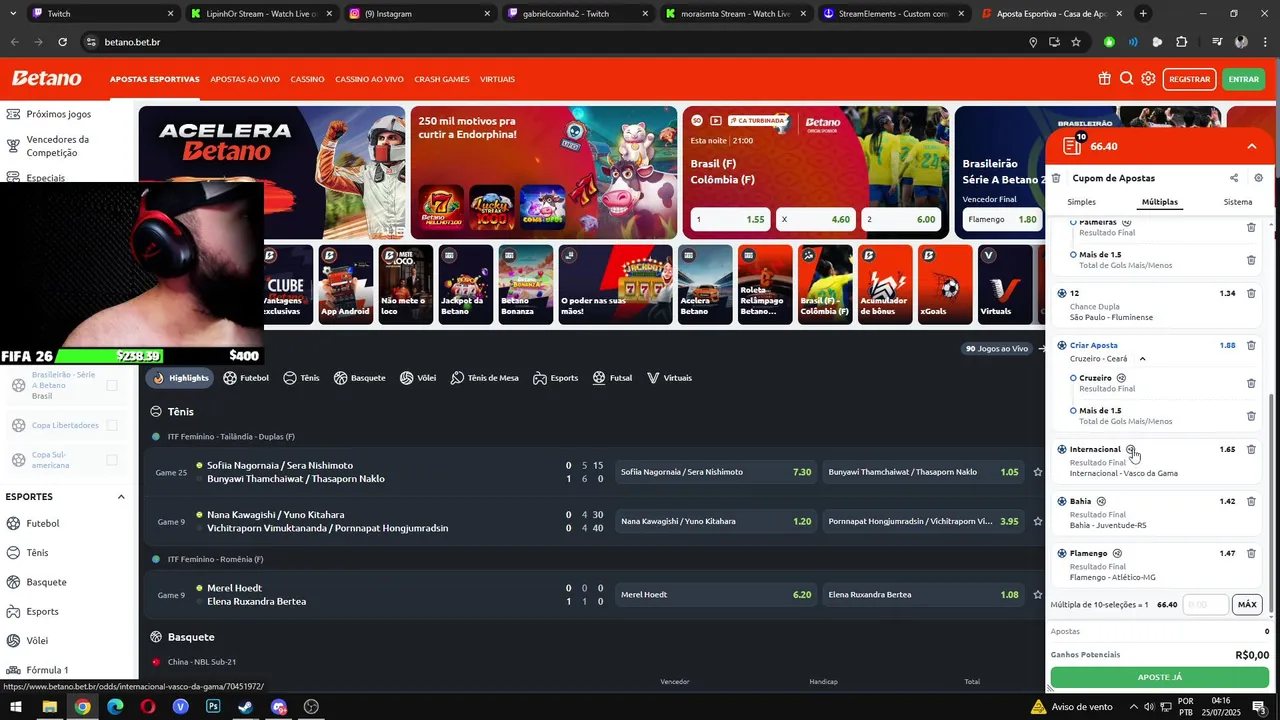Image resolution: width=1280 pixels, height=720 pixels.
Task: Bet on Bunyawi Thamchaiwat / Thasaporn Naklo at 1.05
Action: [923, 472]
